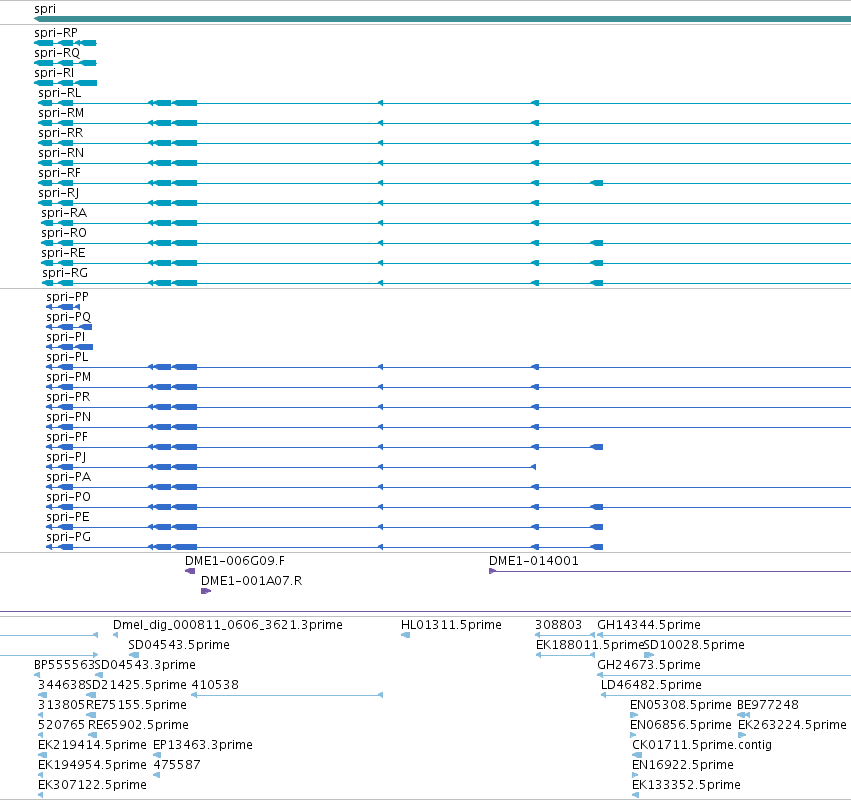The image size is (851, 800).
Task: Select protein spri-PA label
Action: point(68,477)
